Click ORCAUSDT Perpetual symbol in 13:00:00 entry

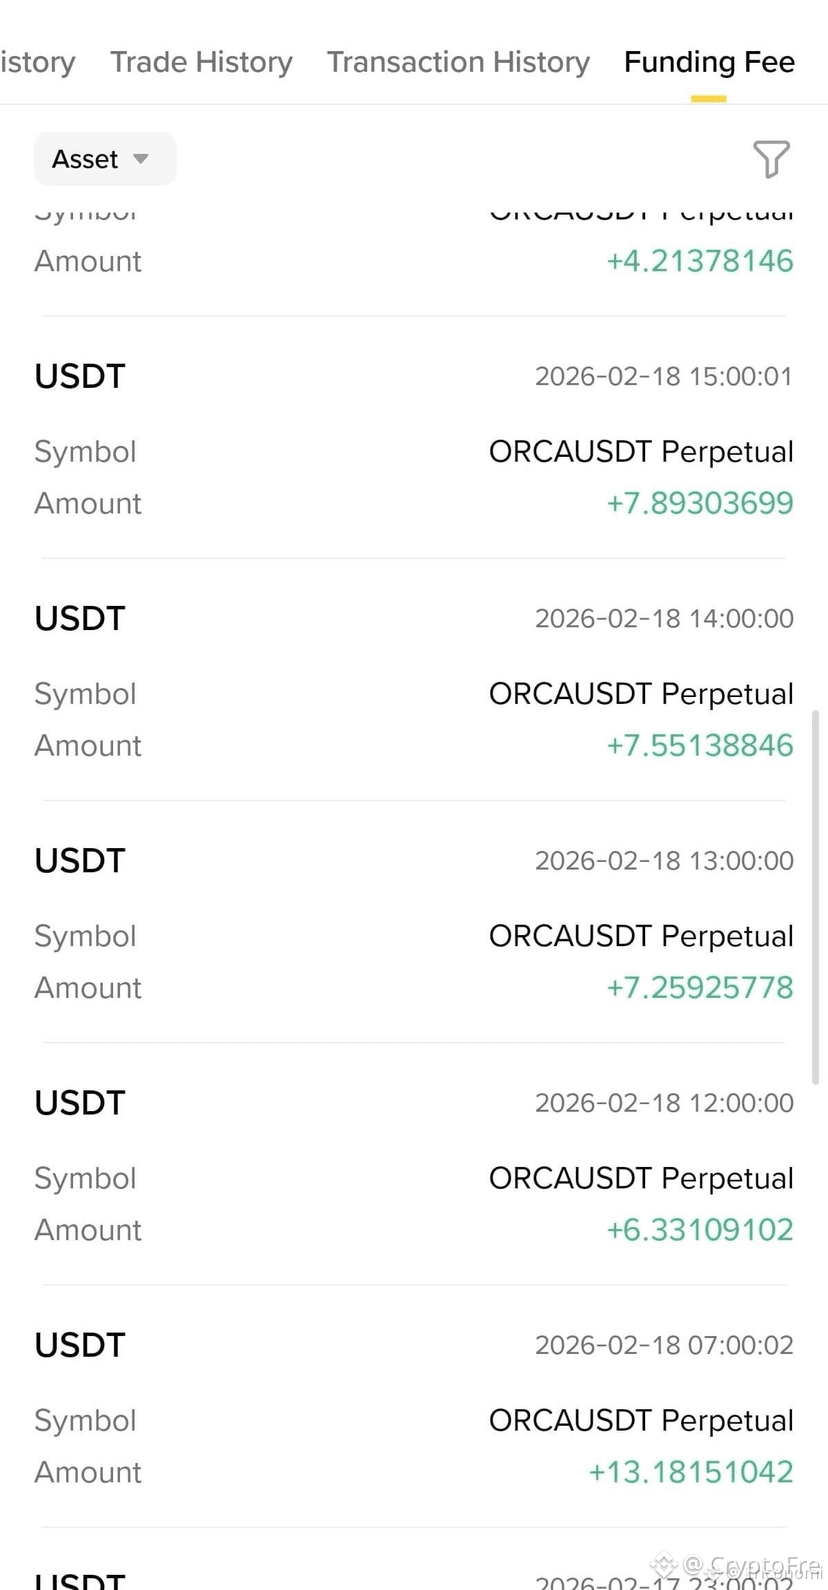point(641,936)
